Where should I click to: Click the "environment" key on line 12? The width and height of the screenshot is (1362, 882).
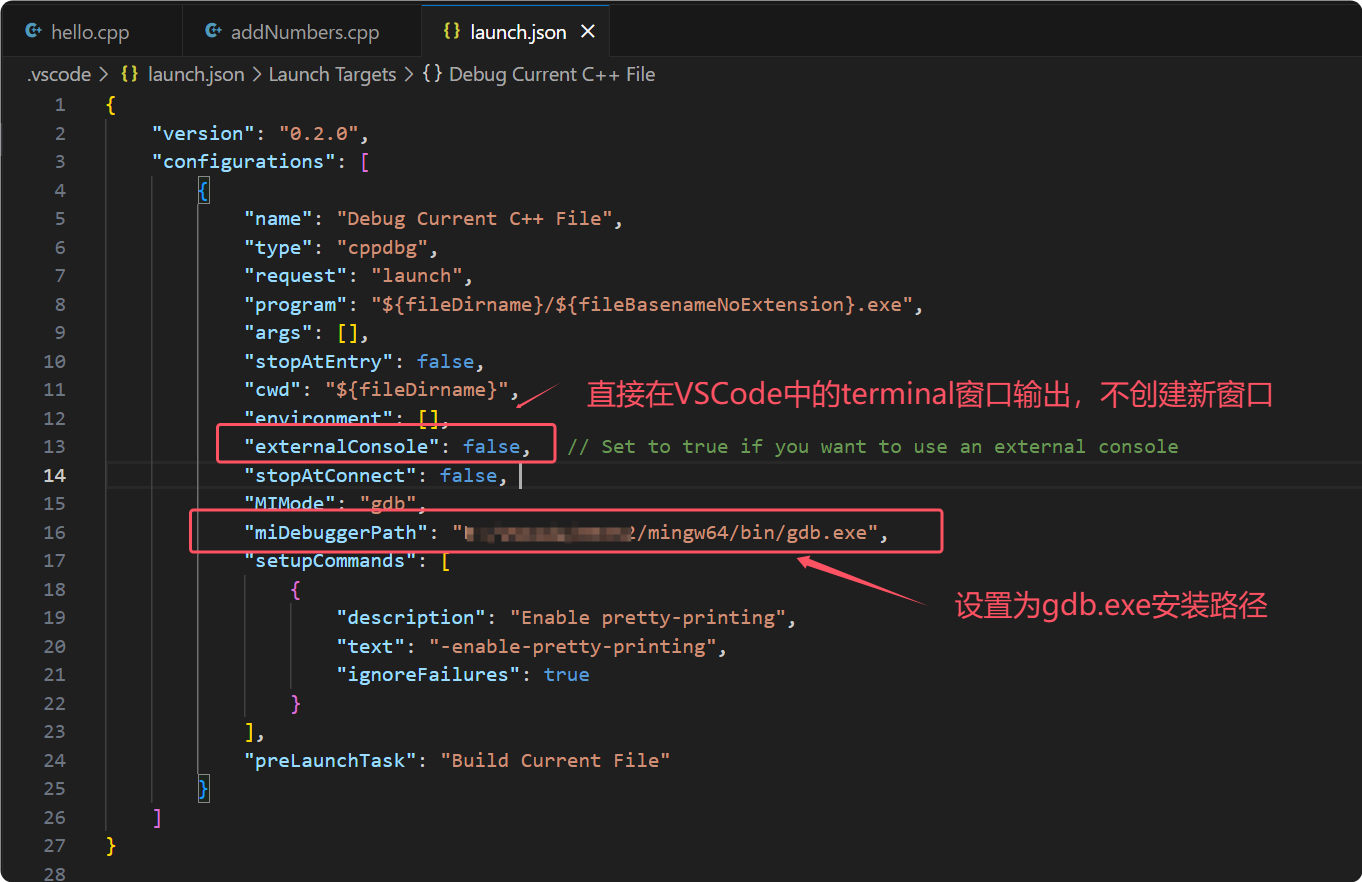pos(319,418)
